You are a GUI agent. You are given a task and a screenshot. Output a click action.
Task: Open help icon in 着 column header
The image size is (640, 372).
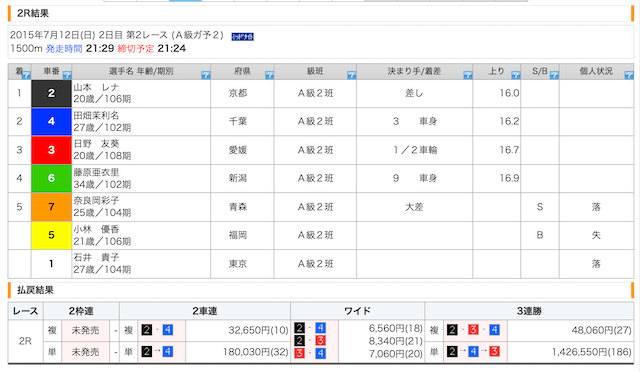(26, 75)
